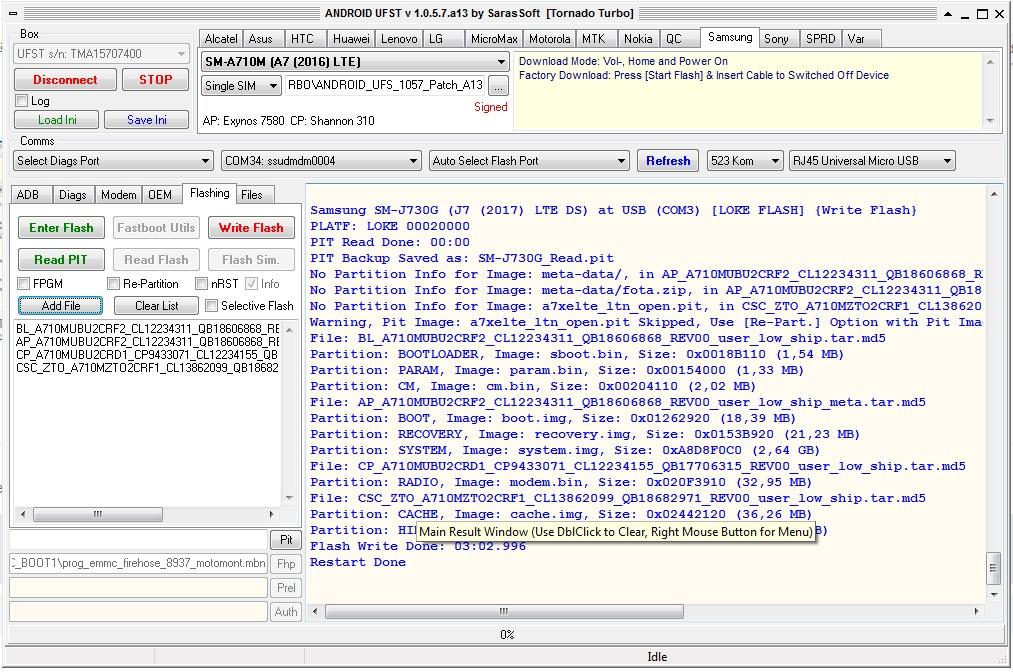Expand the Select Diags Port dropdown

point(113,161)
